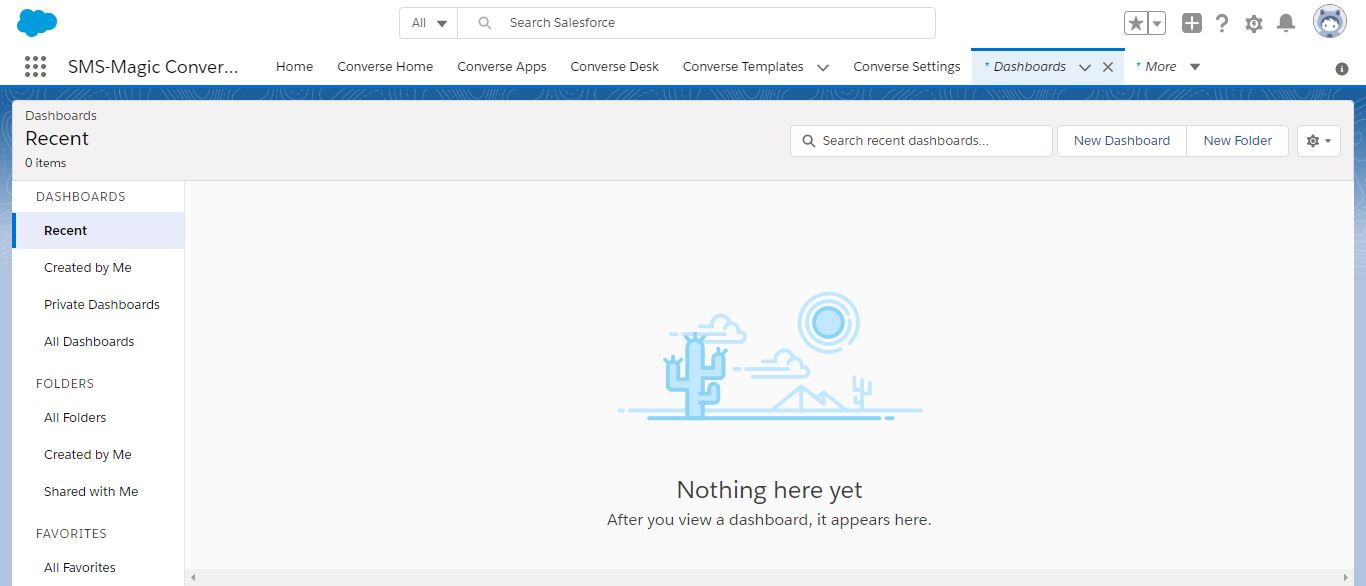The width and height of the screenshot is (1366, 586).
Task: Open the search scope All dropdown
Action: pos(429,23)
